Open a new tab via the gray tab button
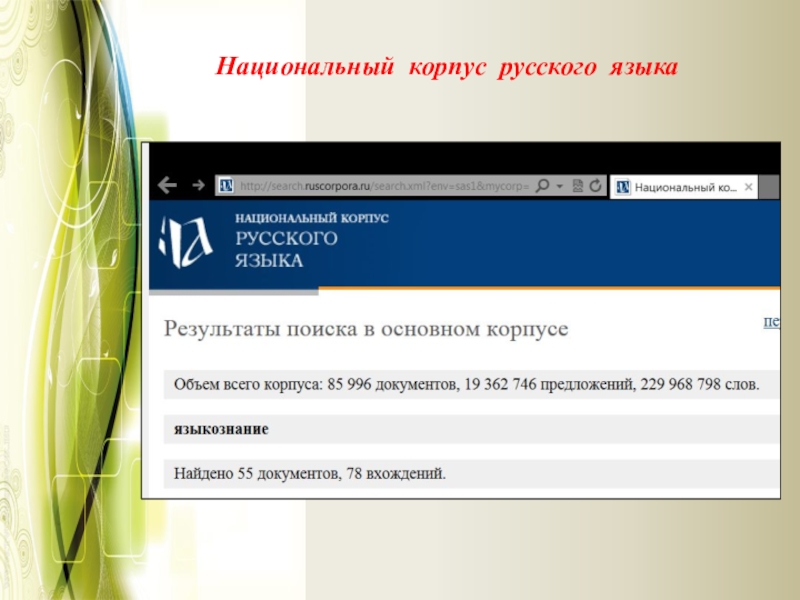This screenshot has height=600, width=800. [x=769, y=187]
